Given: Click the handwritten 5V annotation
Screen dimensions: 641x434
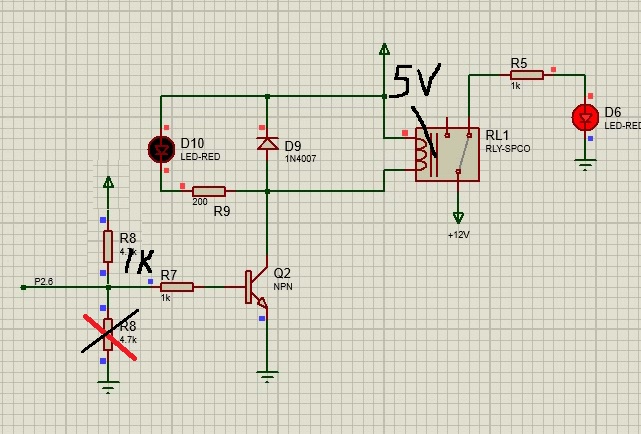Looking at the screenshot, I should coord(414,84).
